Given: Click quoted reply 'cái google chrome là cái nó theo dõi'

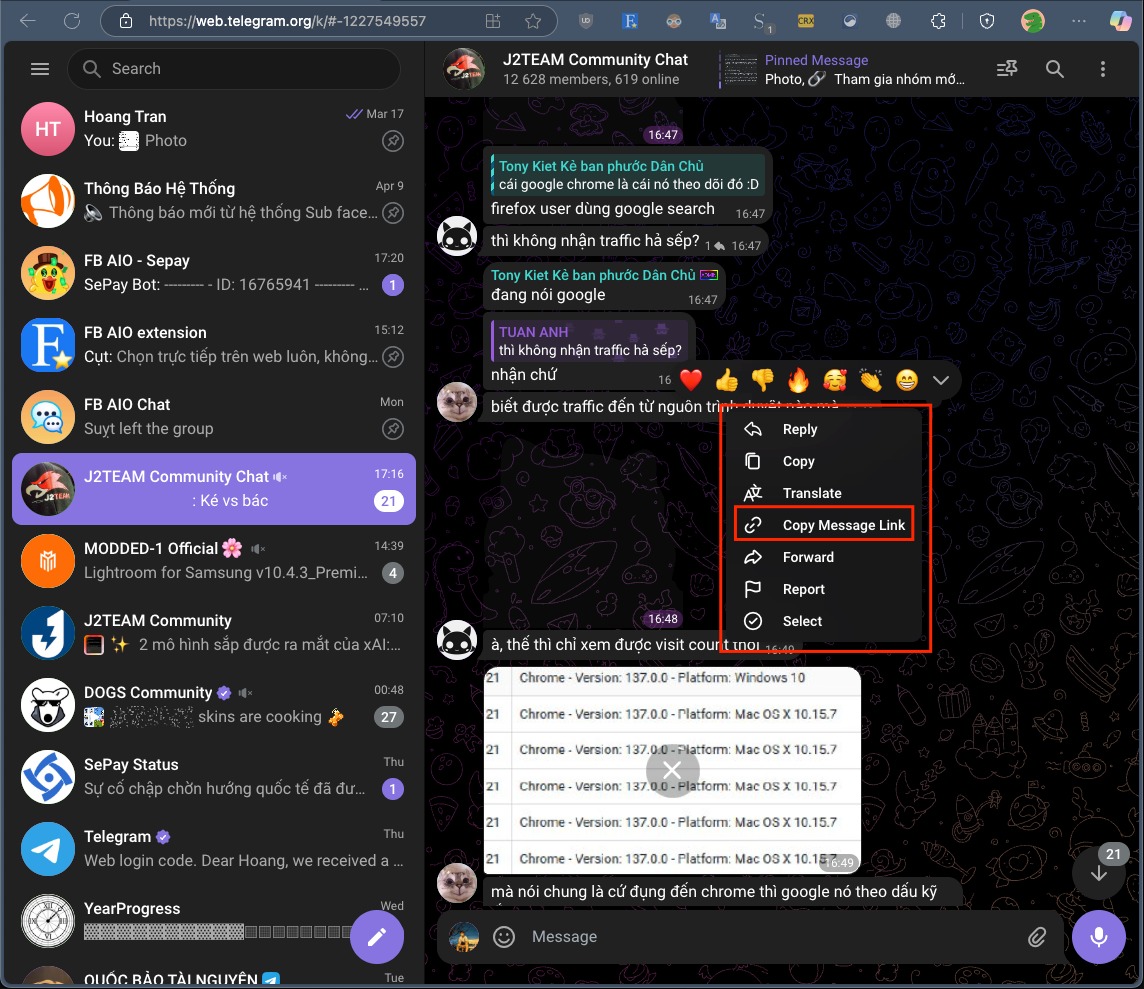Looking at the screenshot, I should coord(627,175).
